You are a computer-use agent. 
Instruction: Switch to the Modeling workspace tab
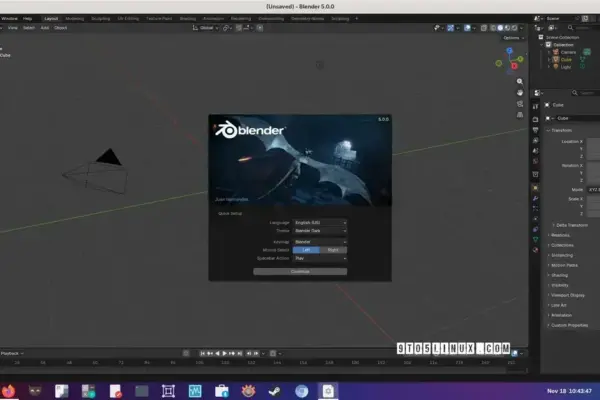coord(75,18)
